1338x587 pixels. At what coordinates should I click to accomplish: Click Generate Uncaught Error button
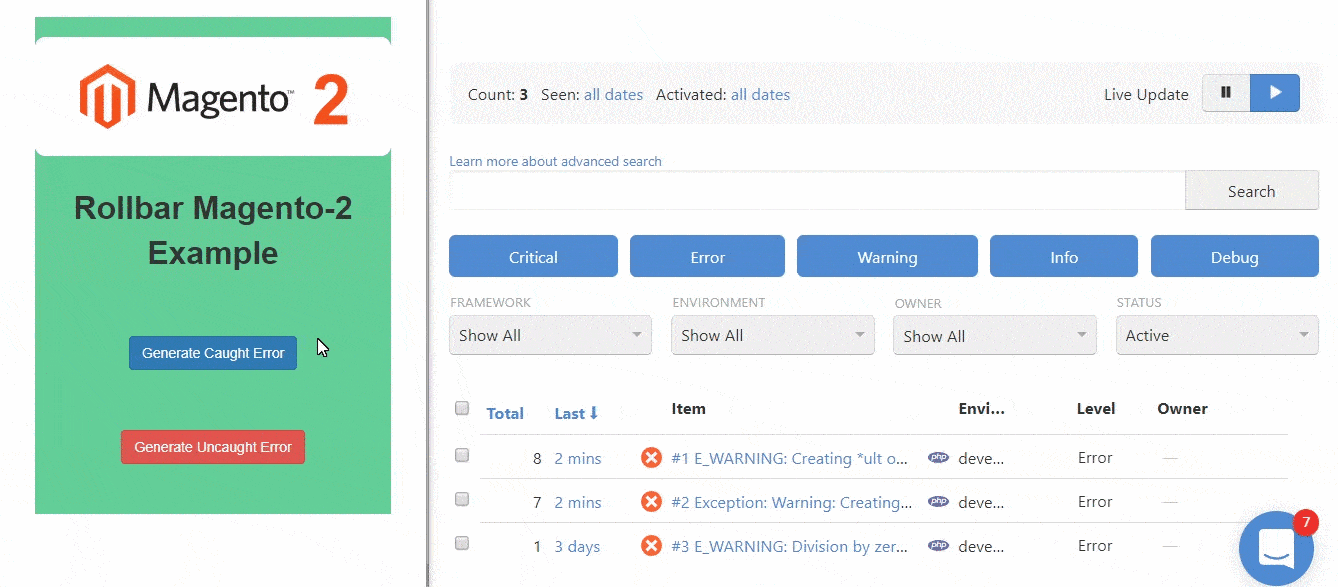coord(213,447)
